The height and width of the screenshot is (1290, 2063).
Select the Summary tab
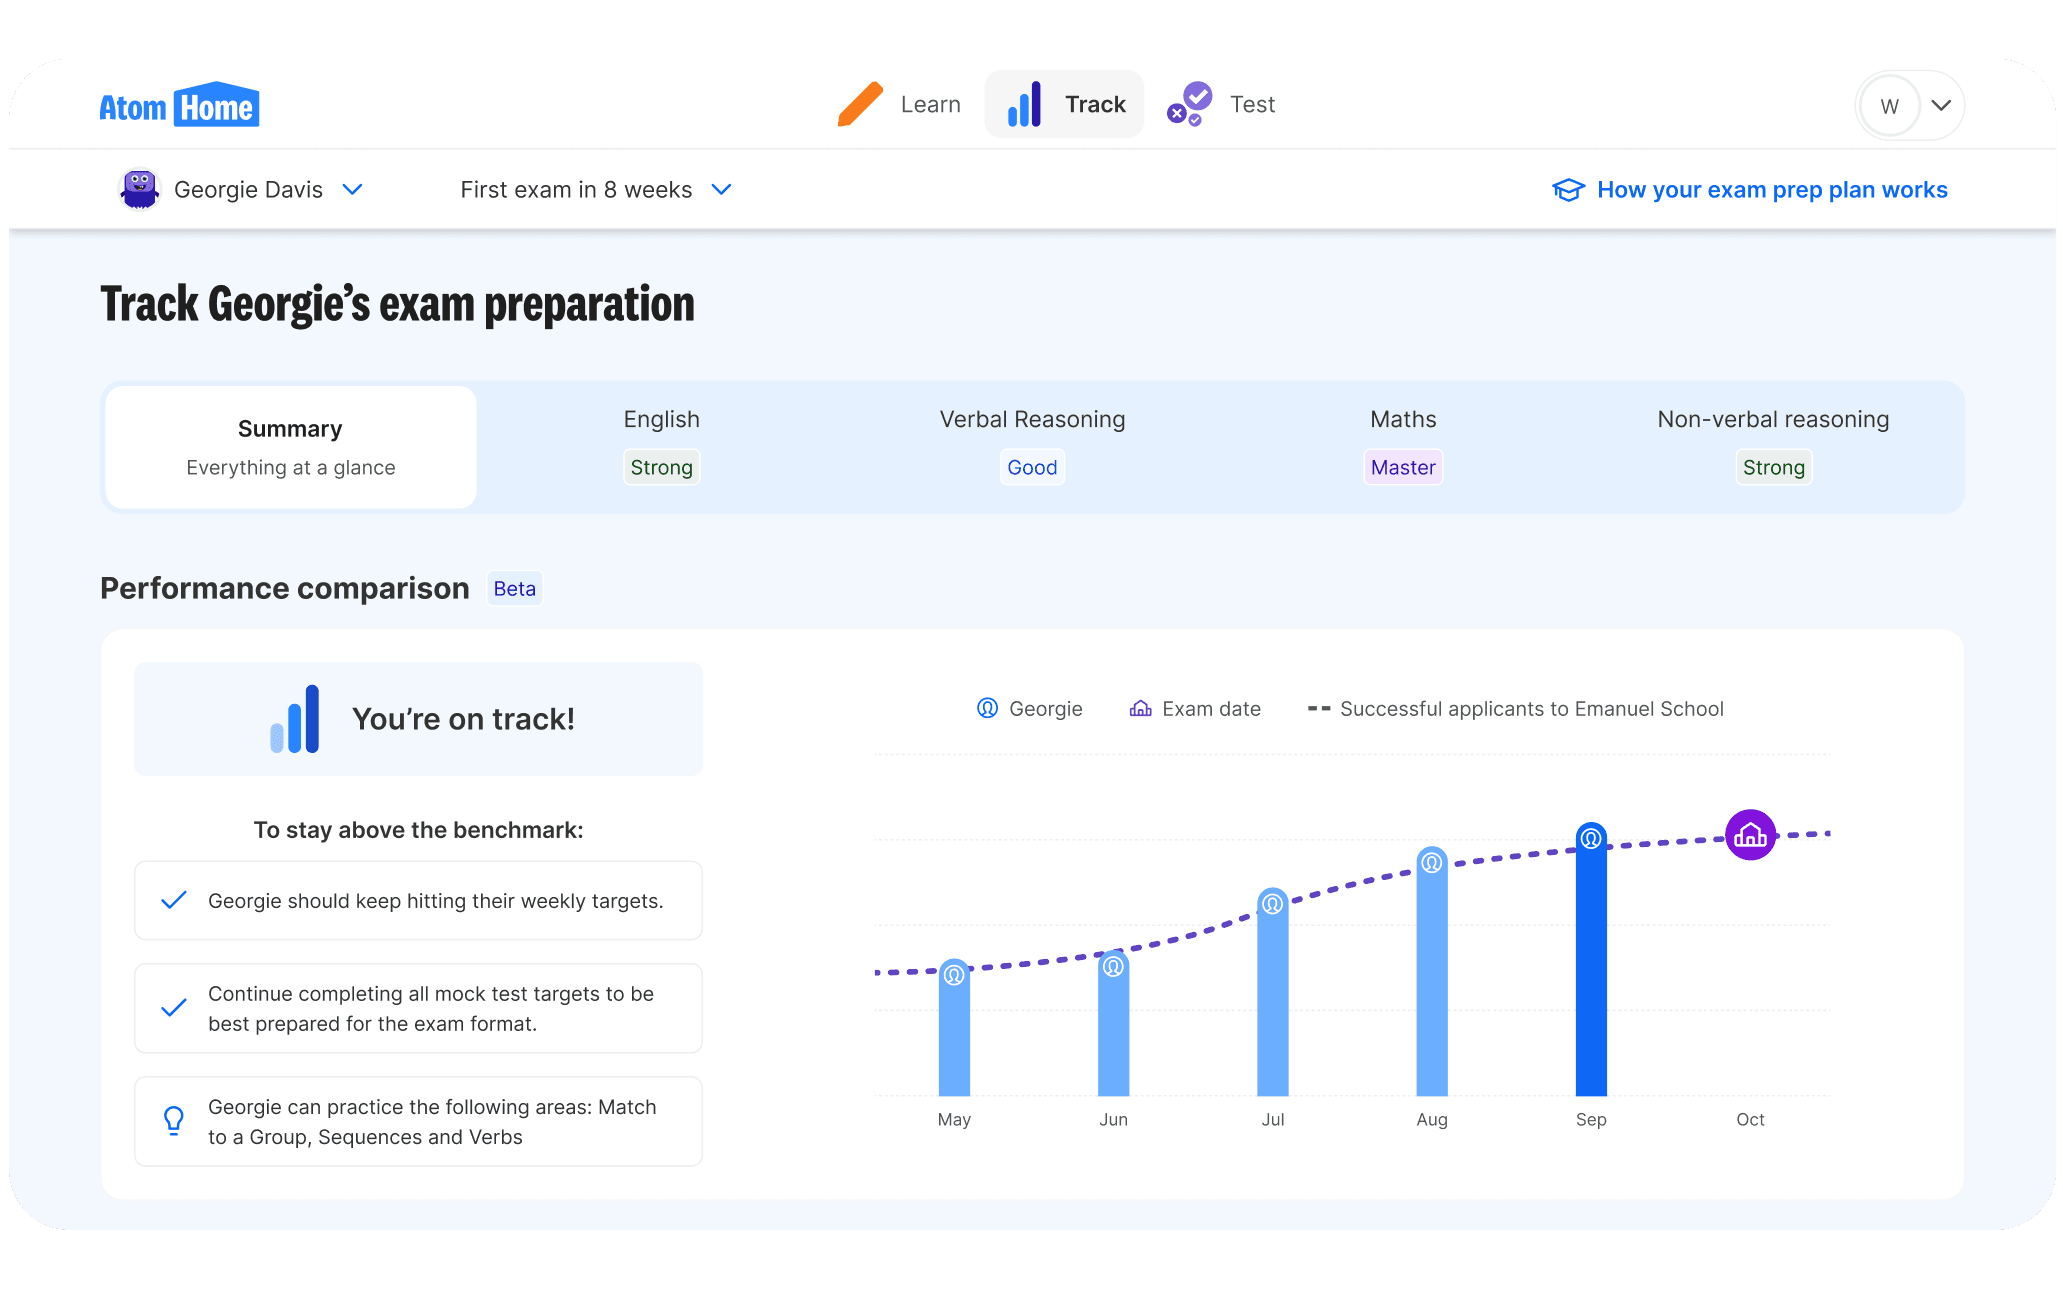pos(289,446)
